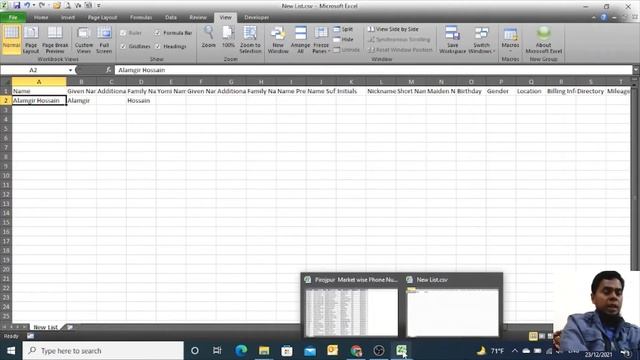Toggle Ruler checkbox
This screenshot has height=360, width=640.
click(x=123, y=33)
